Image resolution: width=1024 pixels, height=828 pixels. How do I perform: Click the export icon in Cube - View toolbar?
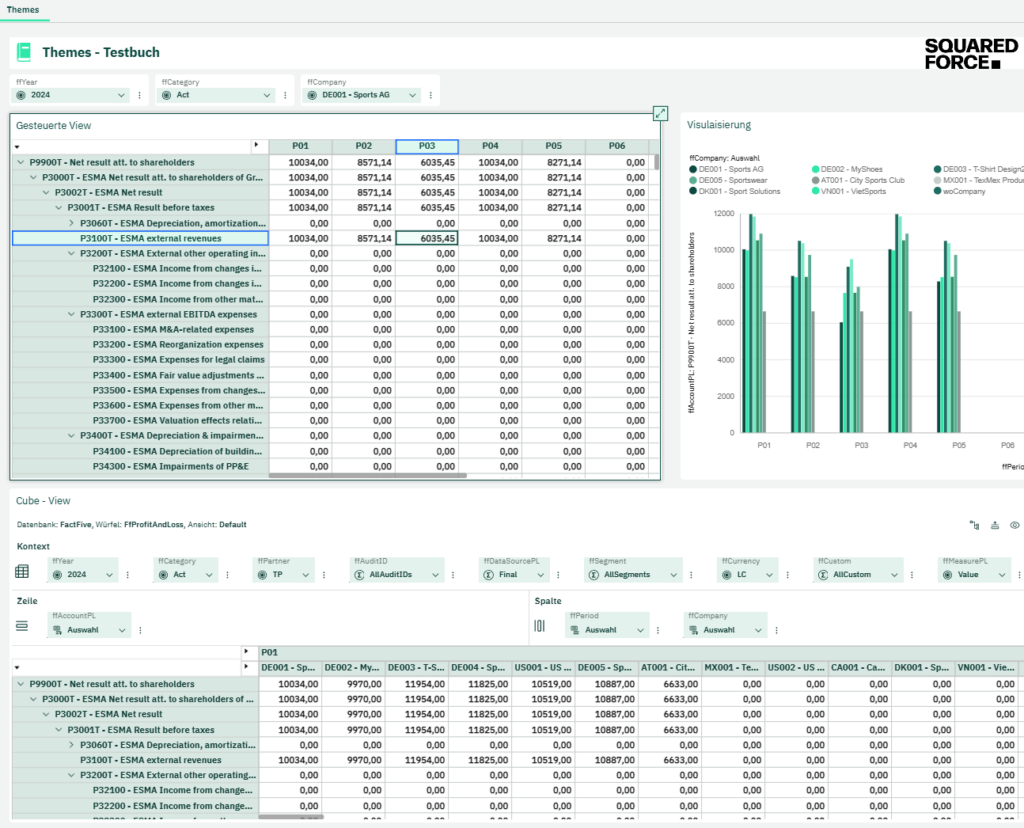click(x=995, y=525)
